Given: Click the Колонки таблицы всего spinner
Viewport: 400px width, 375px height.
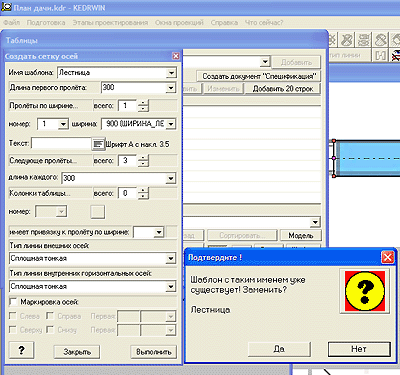Looking at the screenshot, I should pyautogui.click(x=143, y=193).
